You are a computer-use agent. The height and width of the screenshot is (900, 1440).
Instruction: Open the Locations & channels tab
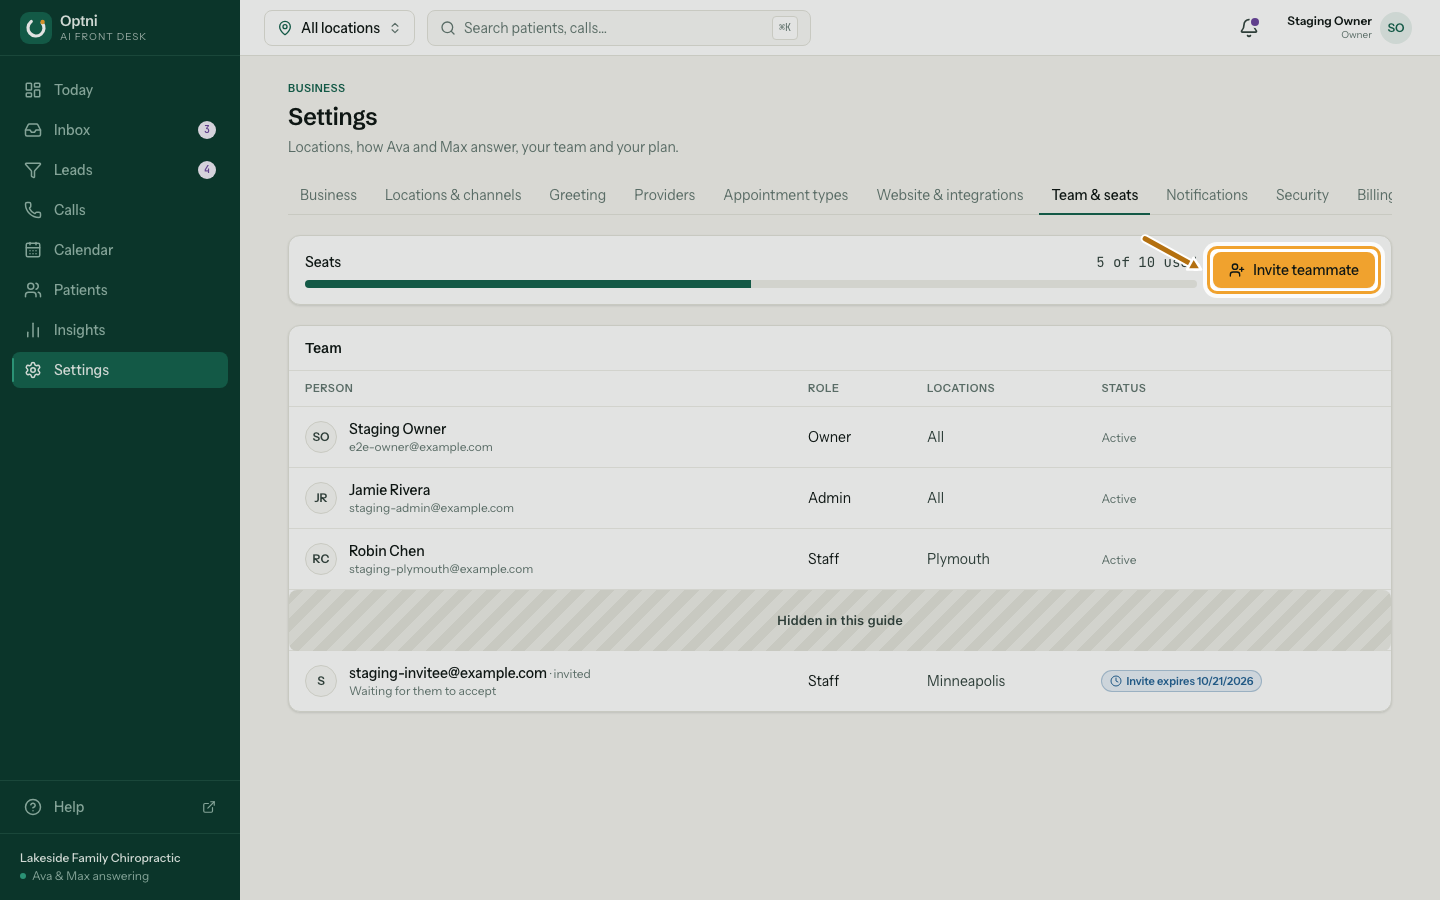[x=453, y=195]
